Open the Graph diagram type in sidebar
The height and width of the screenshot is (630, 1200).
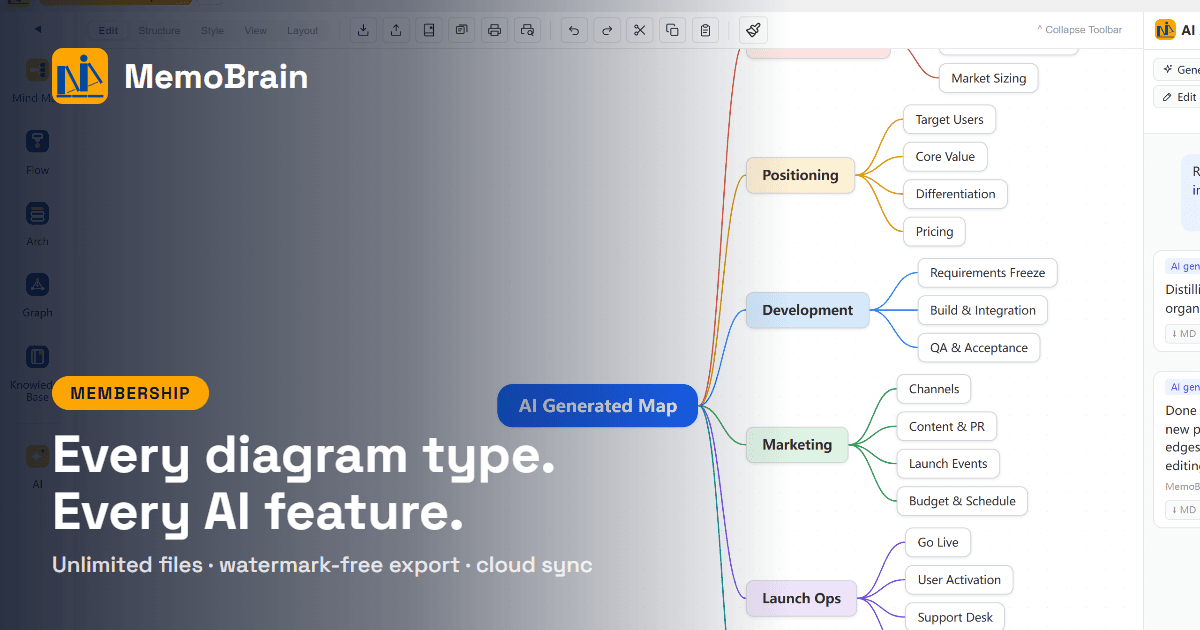(38, 295)
